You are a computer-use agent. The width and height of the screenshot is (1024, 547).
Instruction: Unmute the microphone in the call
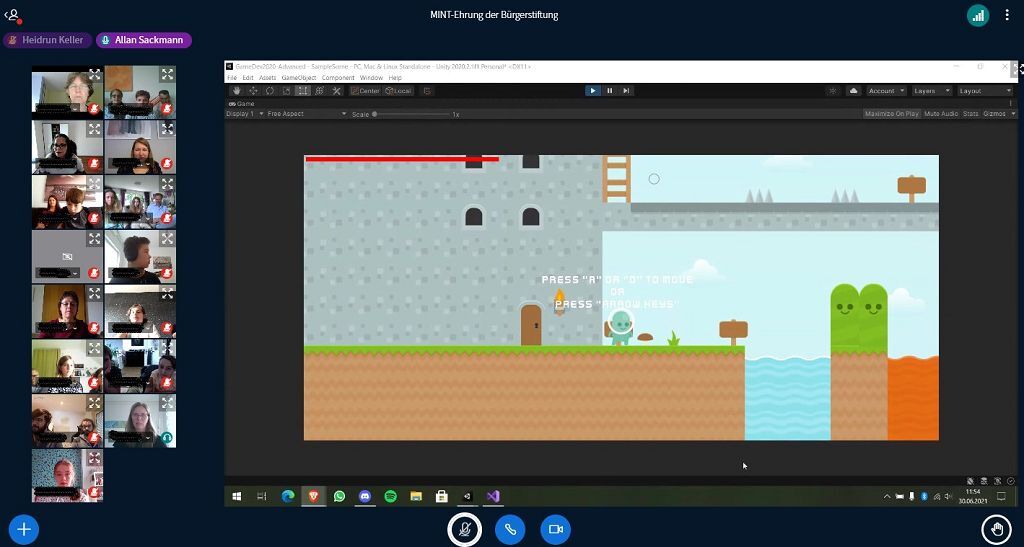(x=464, y=529)
